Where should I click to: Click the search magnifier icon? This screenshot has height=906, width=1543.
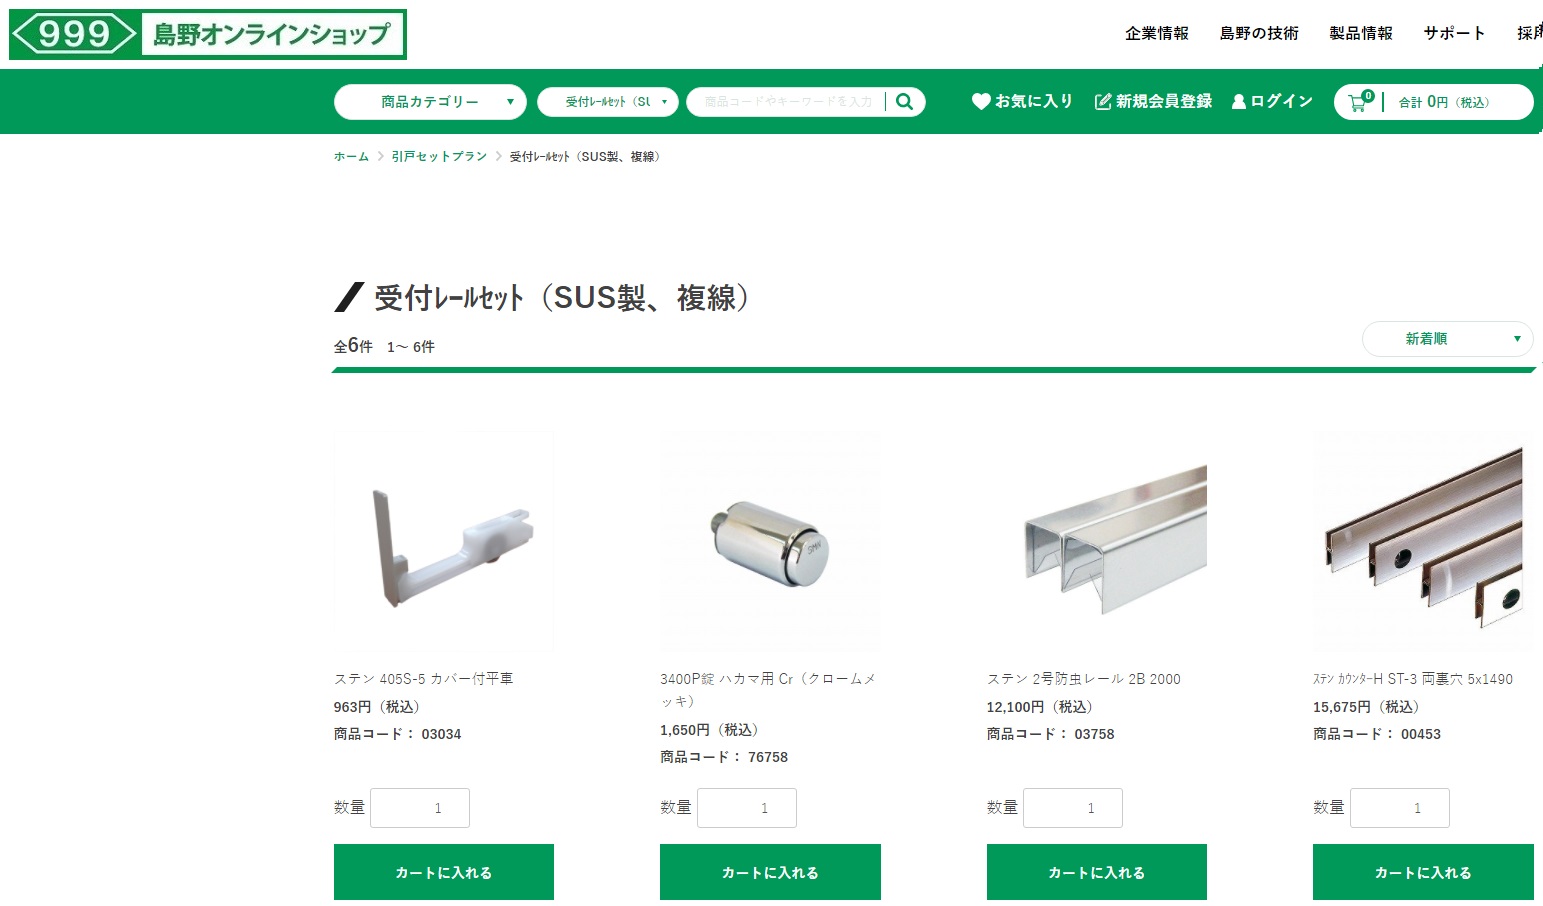tap(904, 101)
